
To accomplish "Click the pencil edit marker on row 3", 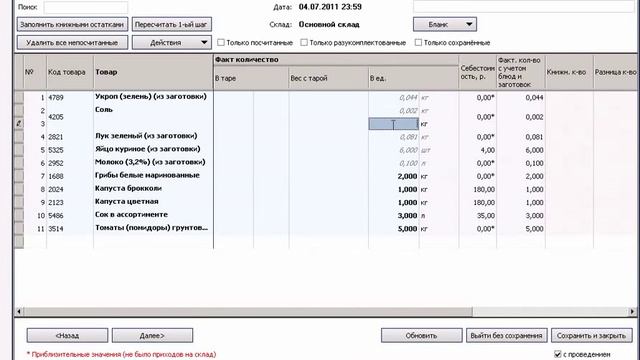I will [19, 123].
